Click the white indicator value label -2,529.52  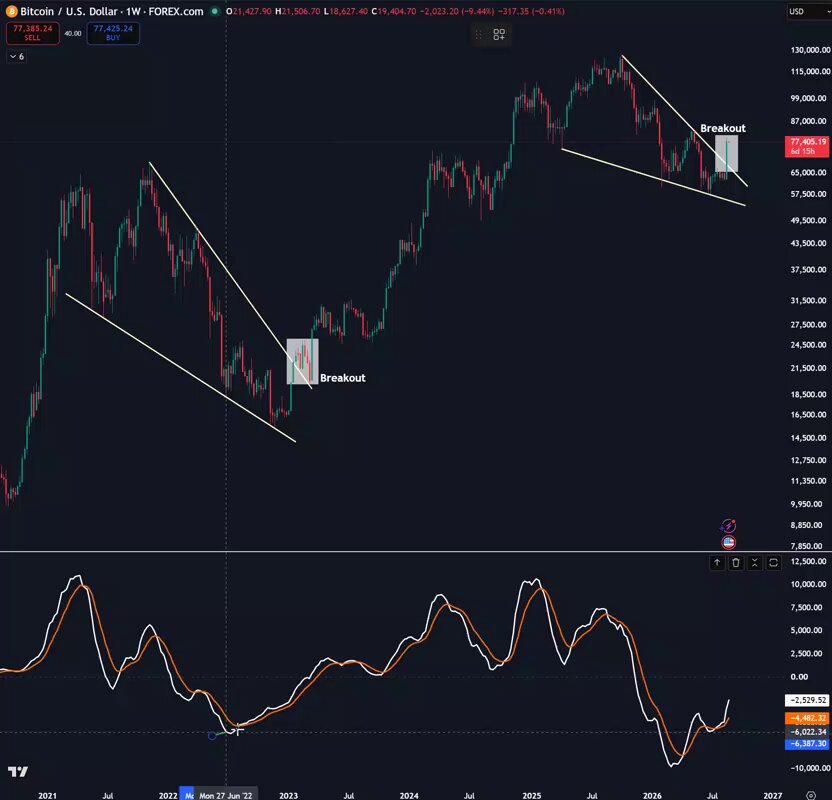click(x=807, y=700)
